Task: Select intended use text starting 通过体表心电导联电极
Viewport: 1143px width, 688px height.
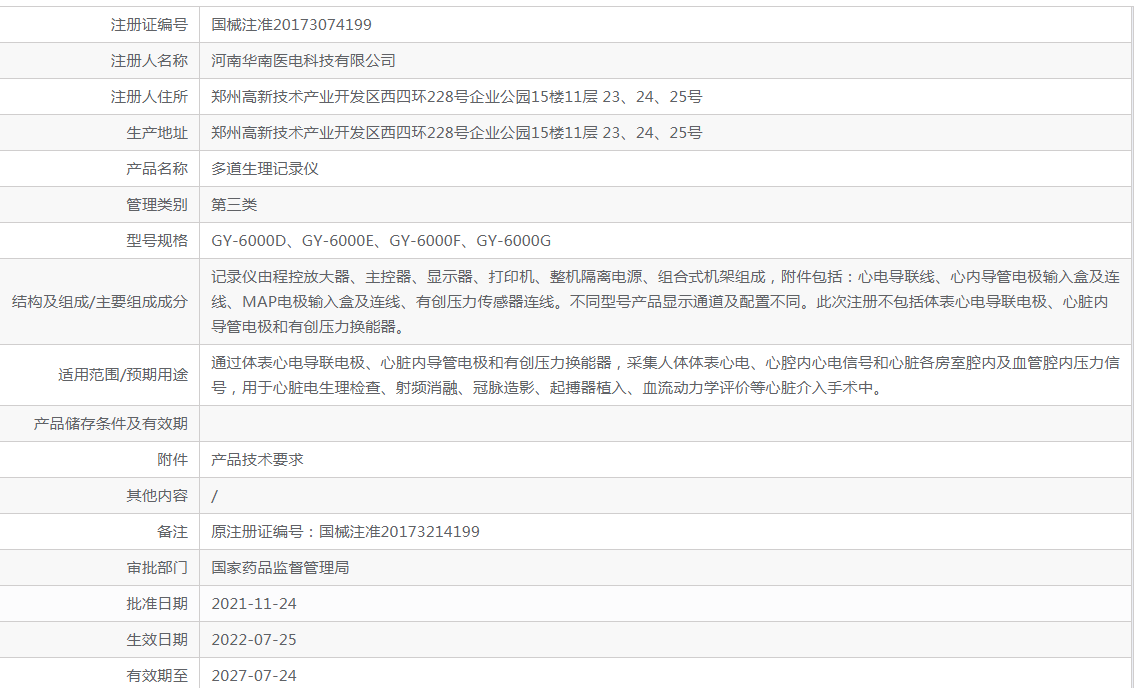Action: (x=666, y=375)
